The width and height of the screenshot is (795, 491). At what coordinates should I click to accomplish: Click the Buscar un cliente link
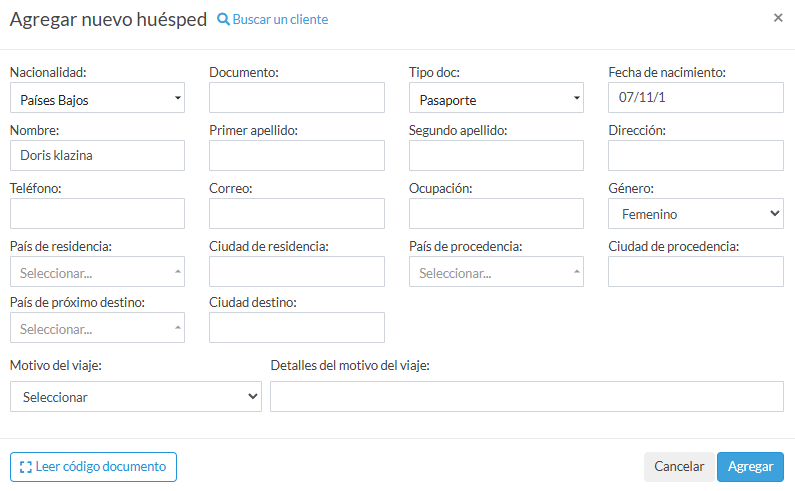pyautogui.click(x=272, y=19)
